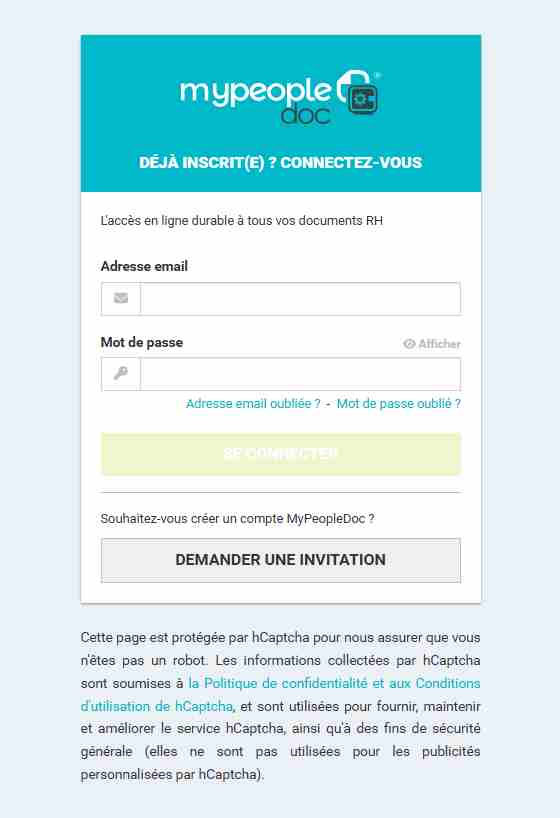Click the Cette page est protégée paragraph
This screenshot has width=560, height=818.
pyautogui.click(x=280, y=706)
